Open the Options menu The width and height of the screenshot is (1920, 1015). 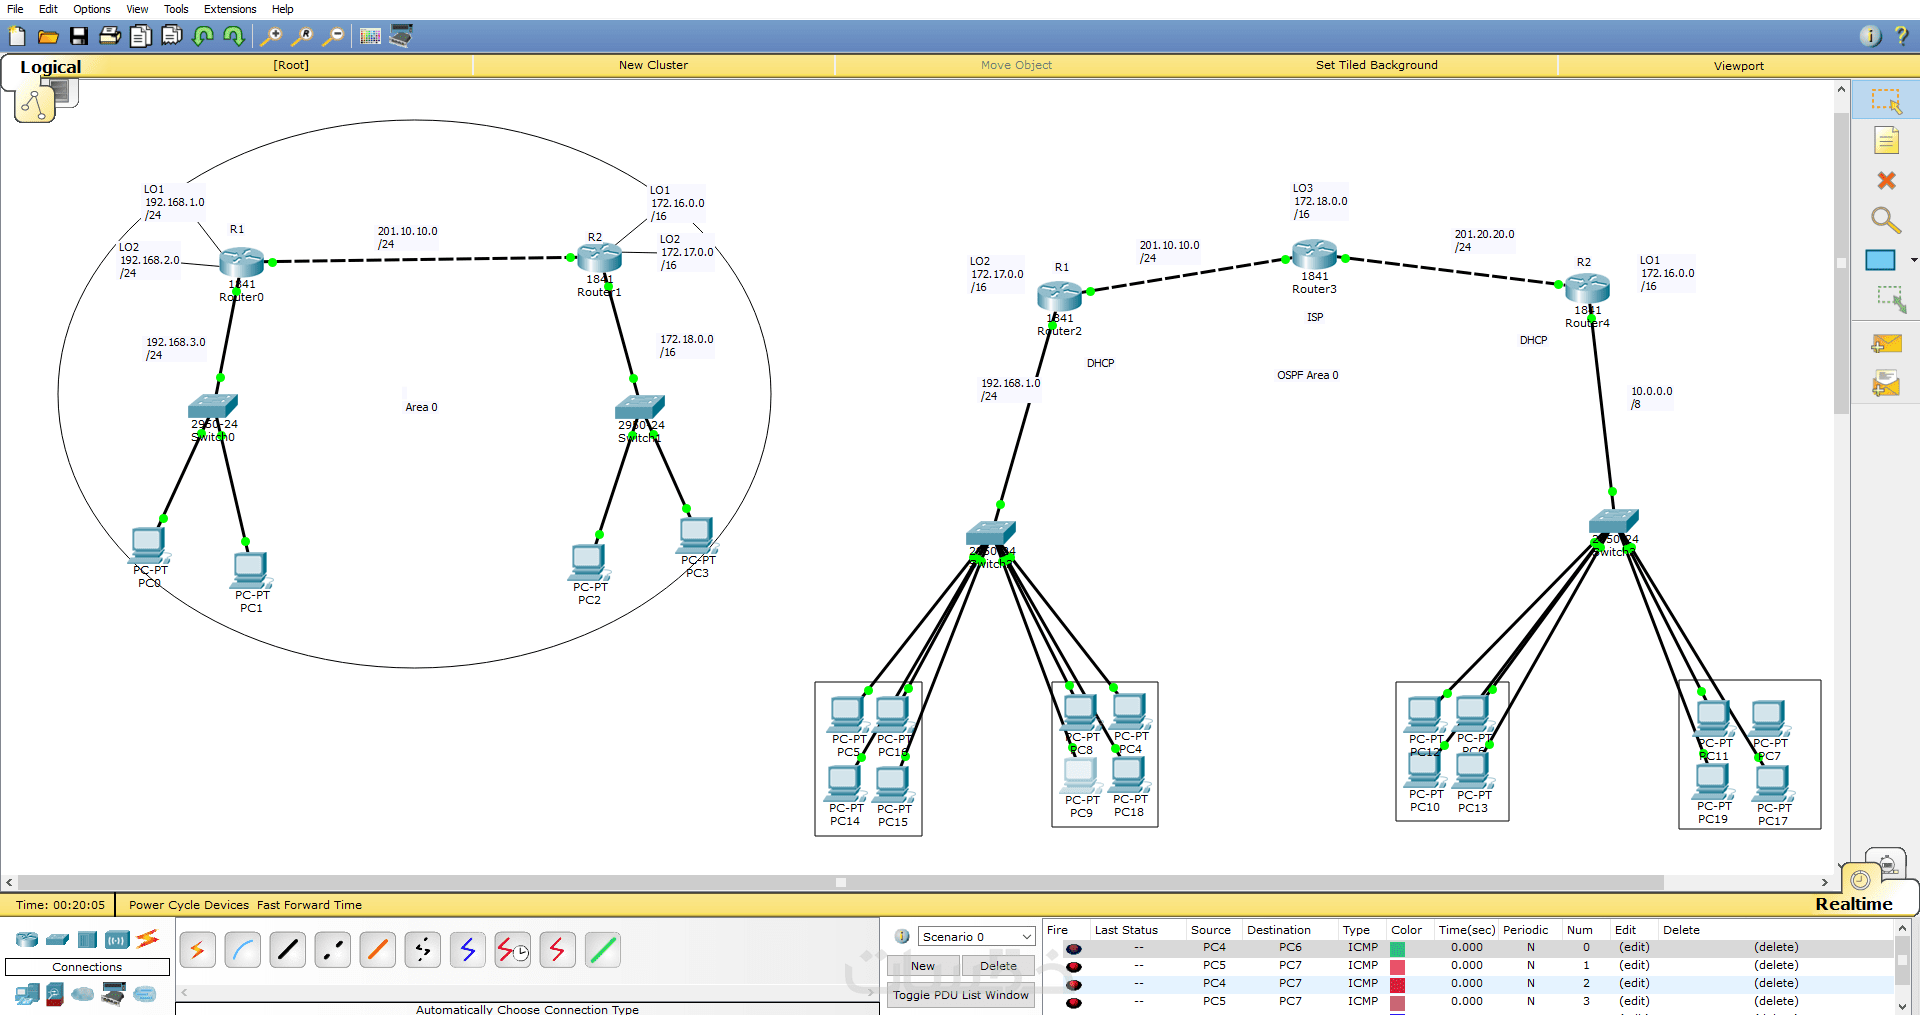pos(92,9)
